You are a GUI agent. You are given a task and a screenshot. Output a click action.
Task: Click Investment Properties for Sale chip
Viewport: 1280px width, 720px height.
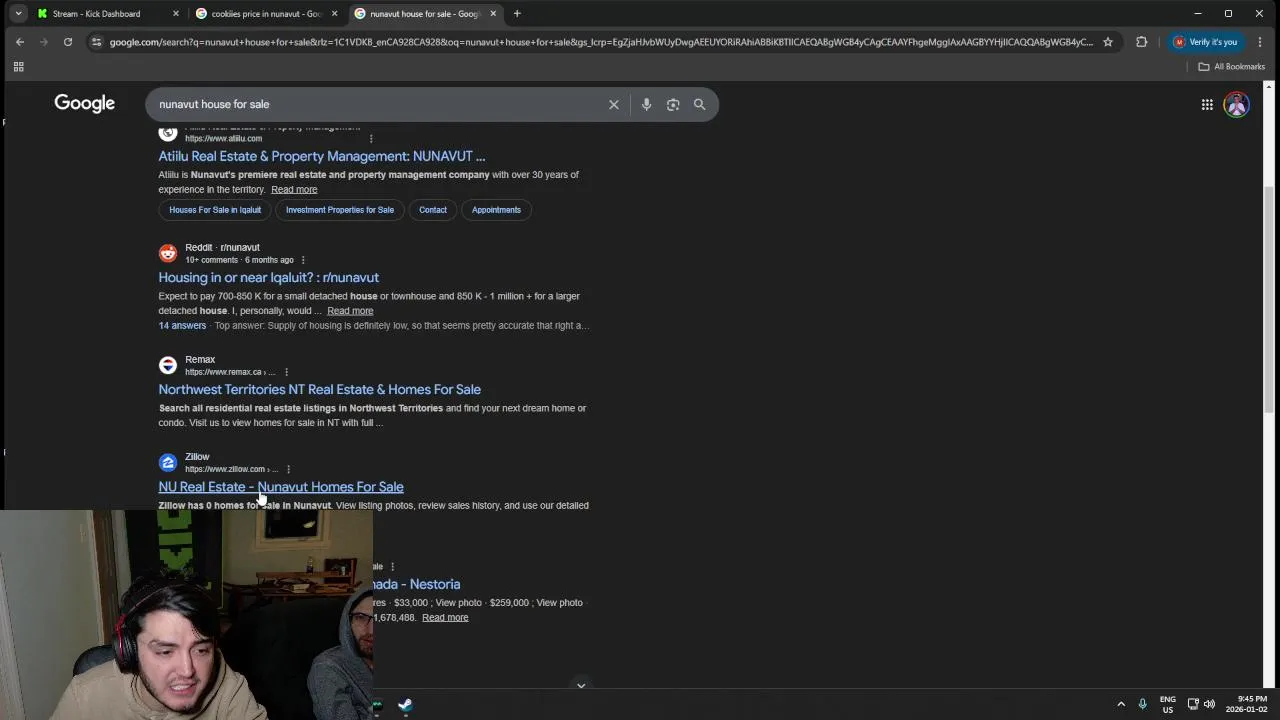[340, 210]
